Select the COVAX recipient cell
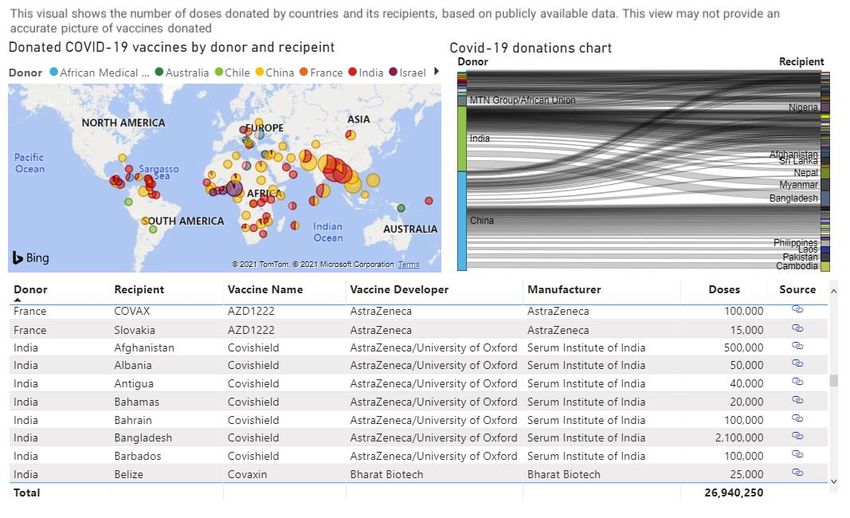This screenshot has width=850, height=518. pyautogui.click(x=132, y=311)
